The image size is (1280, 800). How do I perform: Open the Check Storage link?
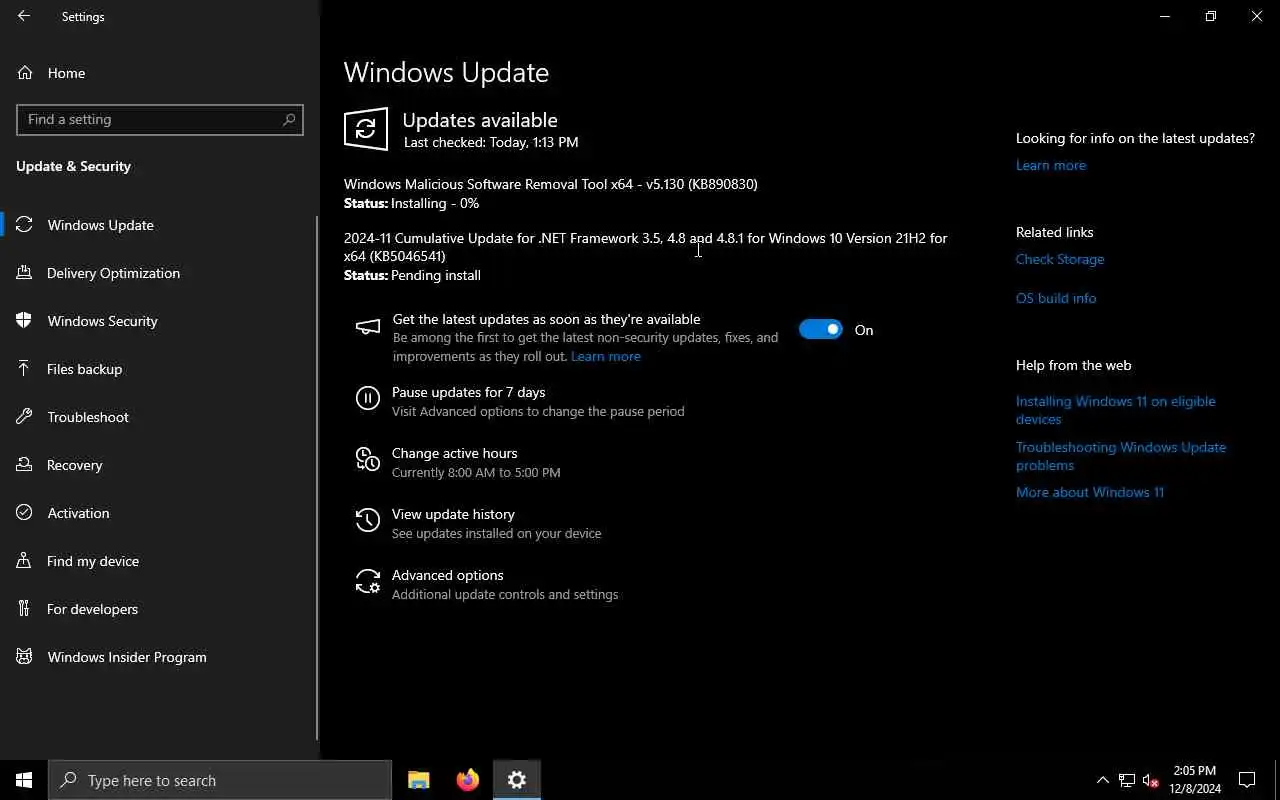(1060, 259)
